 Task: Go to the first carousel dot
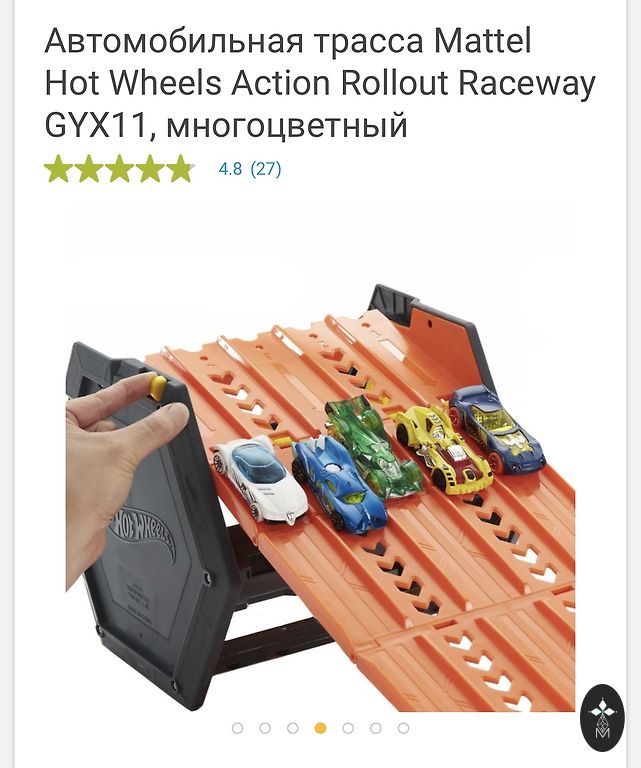pos(237,728)
